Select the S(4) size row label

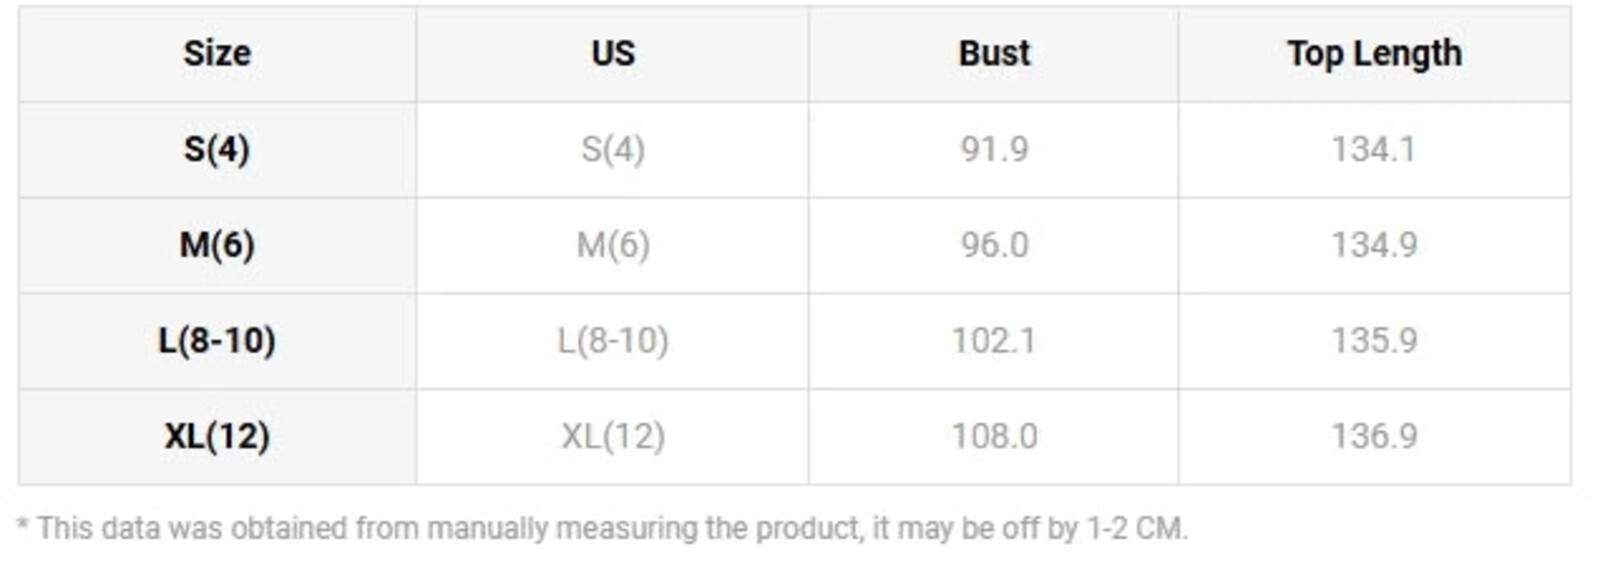pos(217,149)
